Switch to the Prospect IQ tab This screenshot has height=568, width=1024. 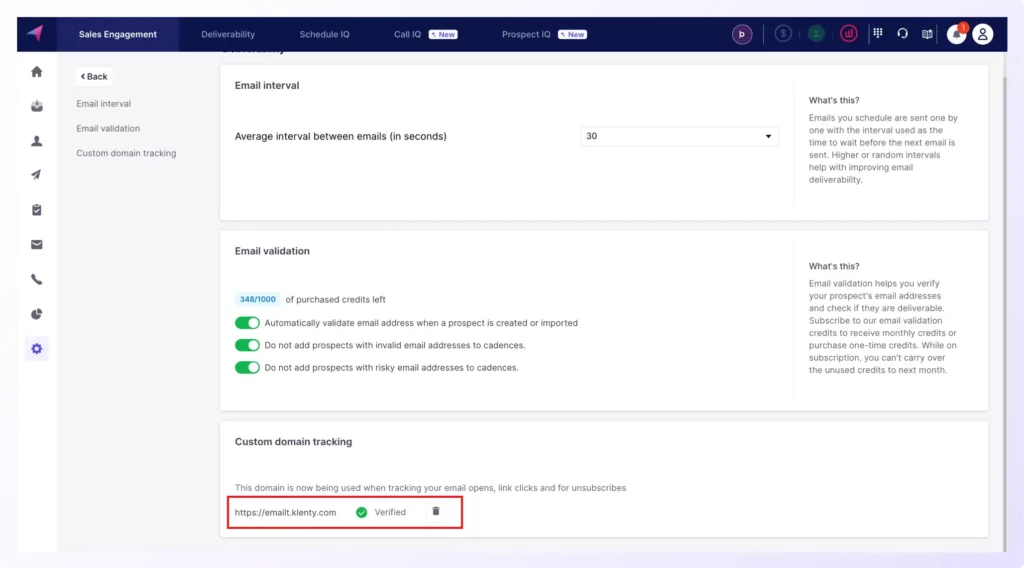[526, 34]
